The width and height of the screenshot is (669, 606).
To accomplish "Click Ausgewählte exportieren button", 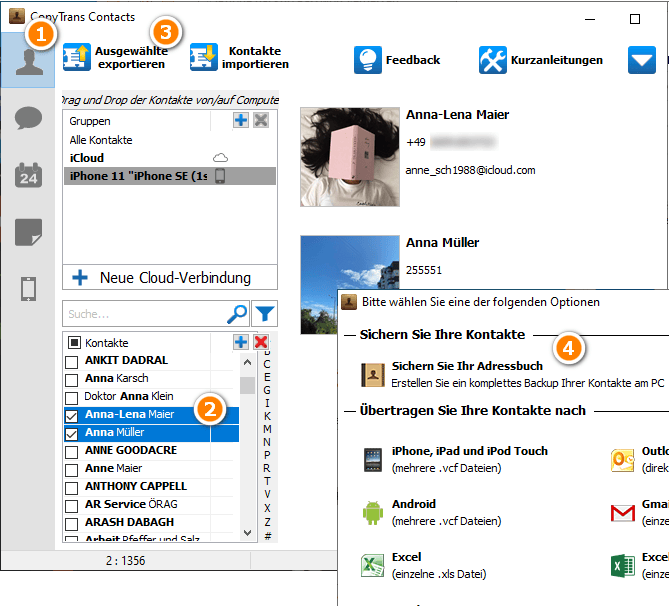I will [x=115, y=57].
